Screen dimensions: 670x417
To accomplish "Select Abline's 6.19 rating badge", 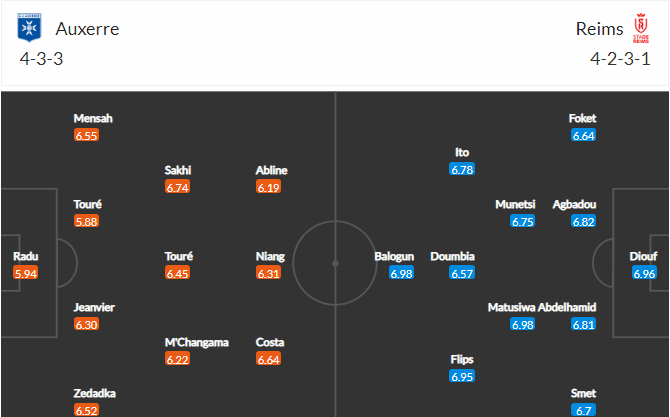I will [268, 187].
